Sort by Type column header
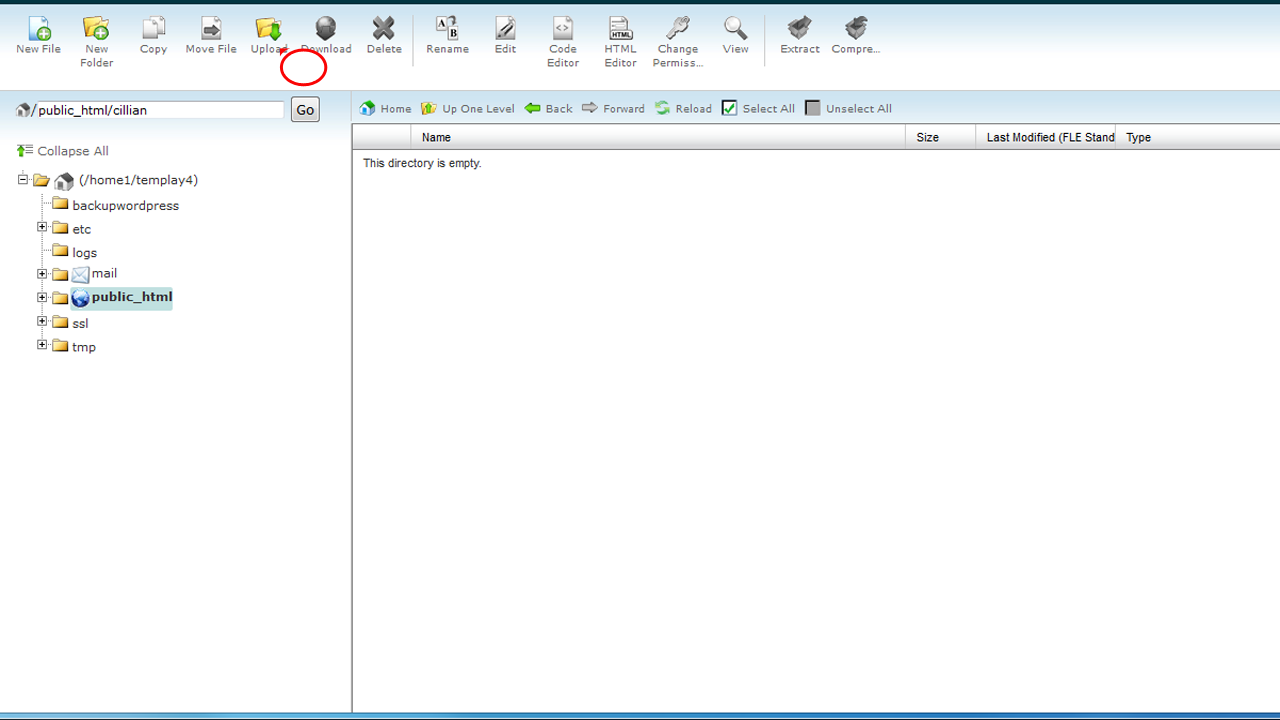The width and height of the screenshot is (1280, 720). coord(1198,137)
